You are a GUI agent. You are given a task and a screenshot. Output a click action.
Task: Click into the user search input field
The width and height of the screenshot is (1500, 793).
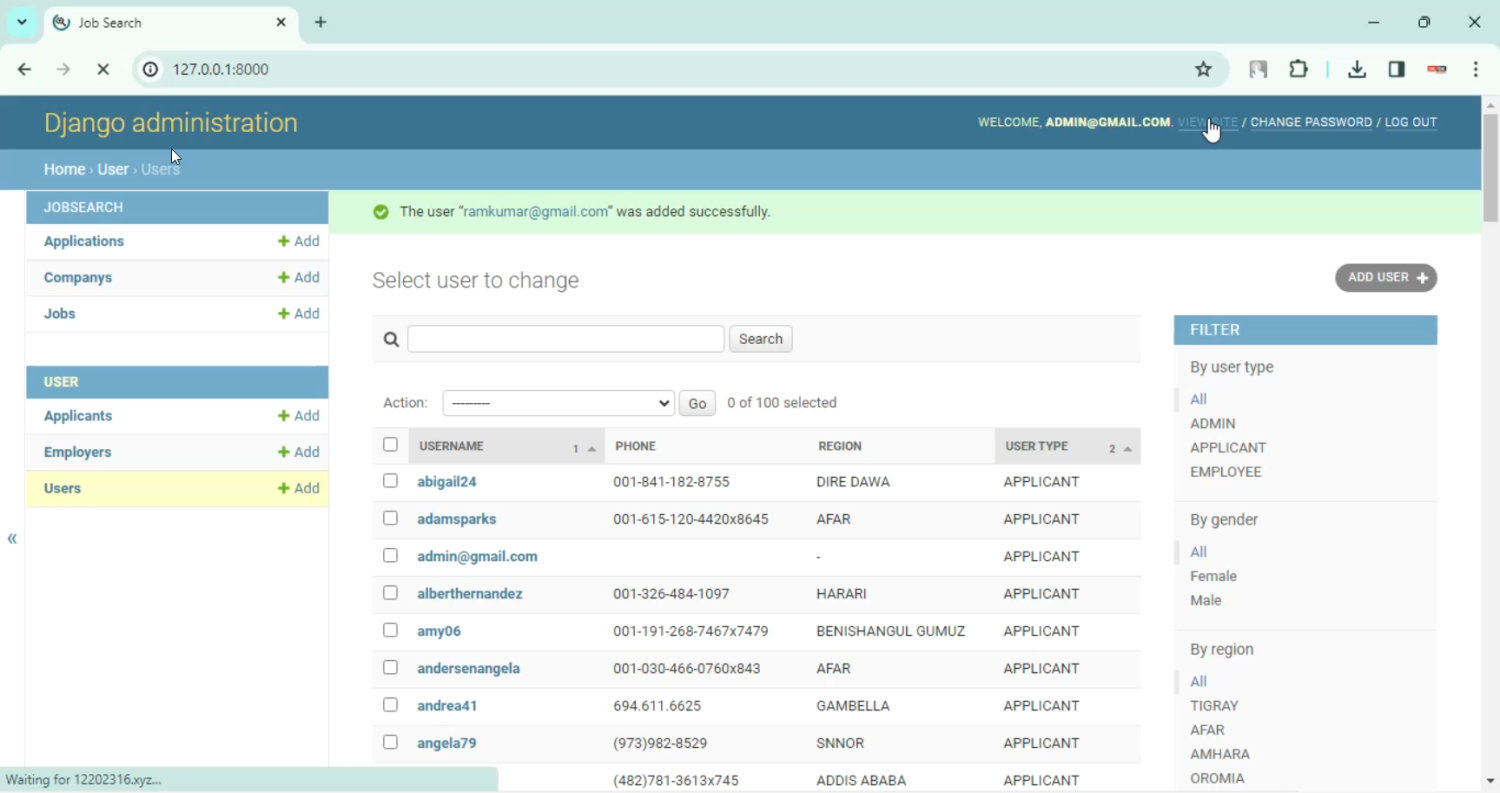[x=565, y=339]
